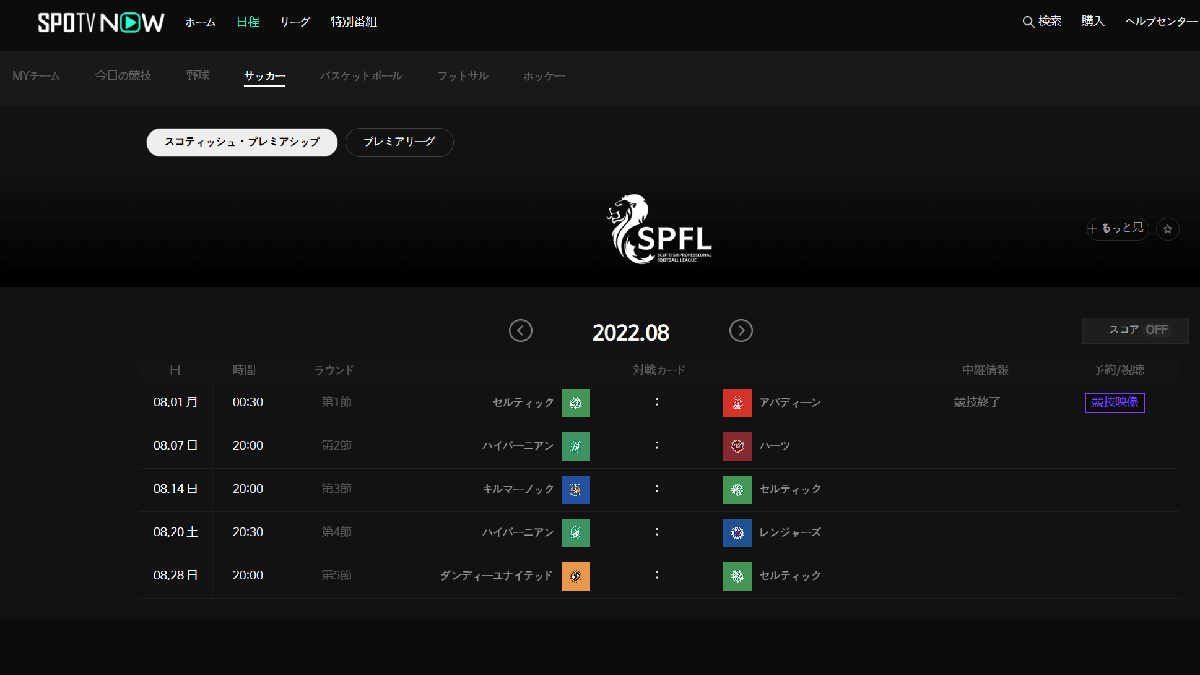This screenshot has width=1200, height=675.
Task: Click Dundee United team crest icon
Action: (x=576, y=576)
